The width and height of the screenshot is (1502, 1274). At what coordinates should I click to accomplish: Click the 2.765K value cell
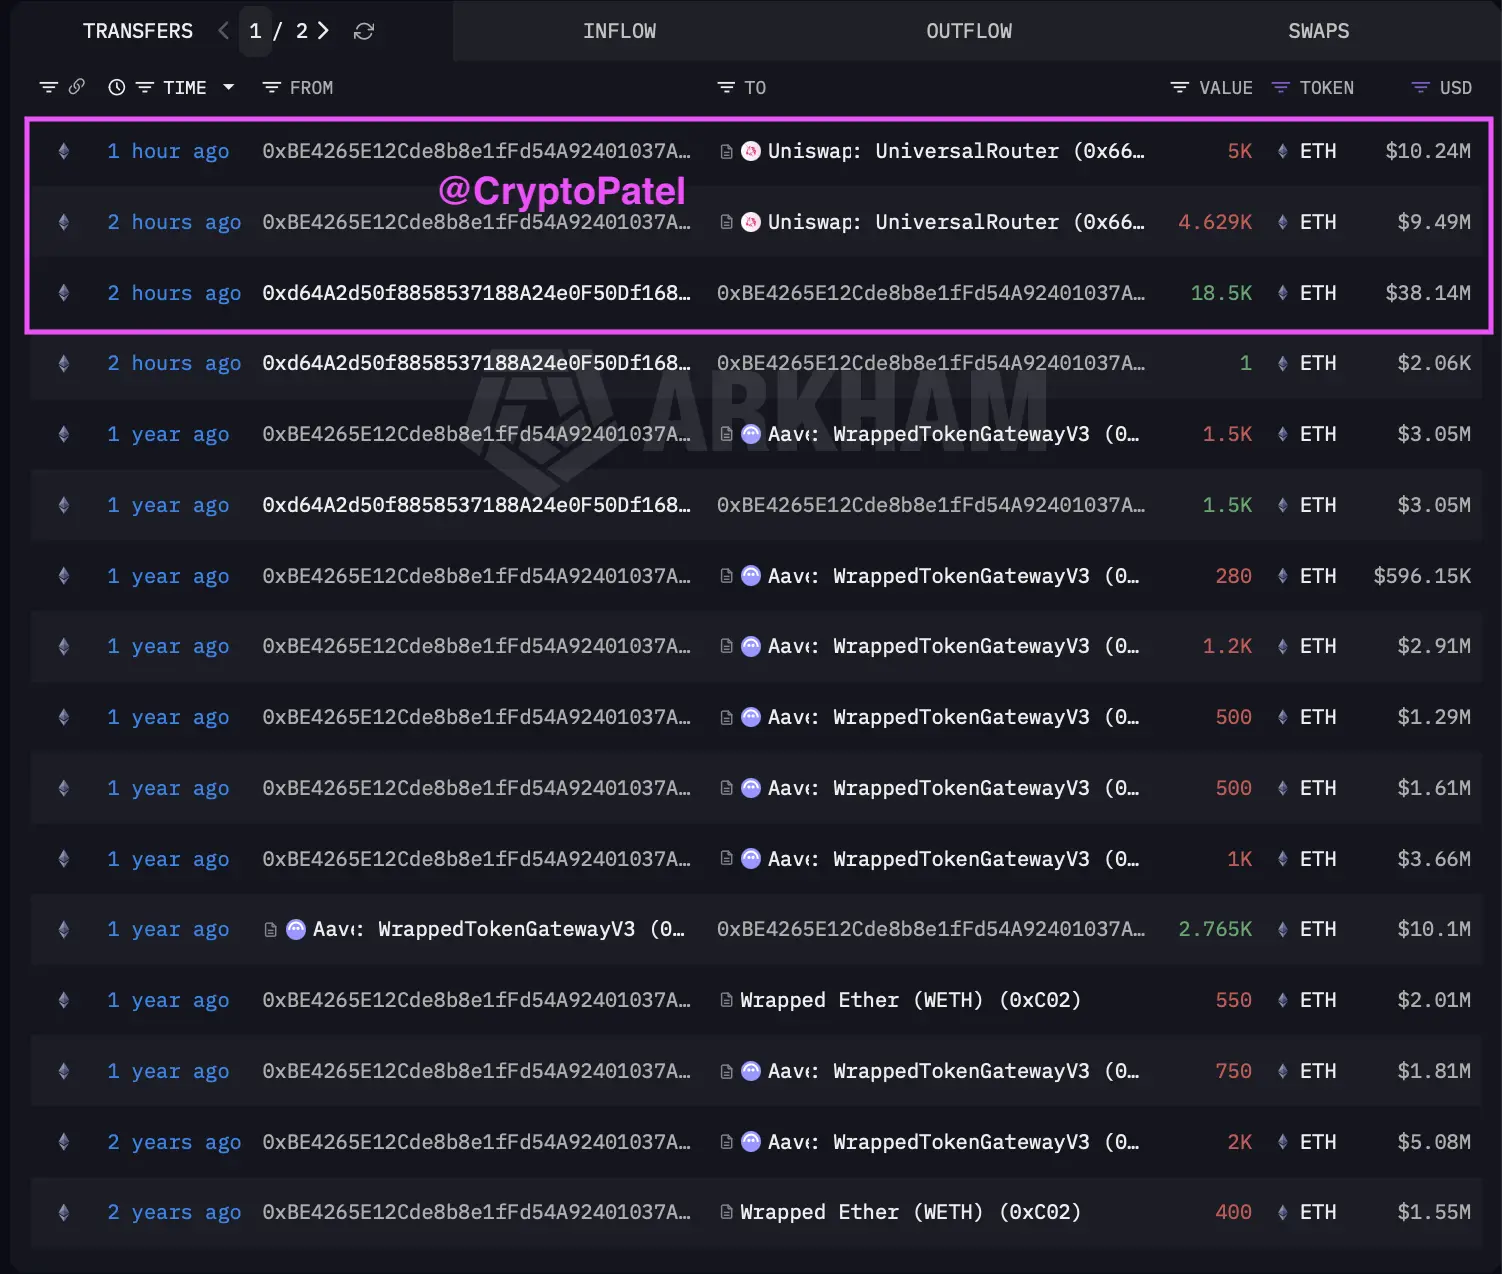[1215, 929]
